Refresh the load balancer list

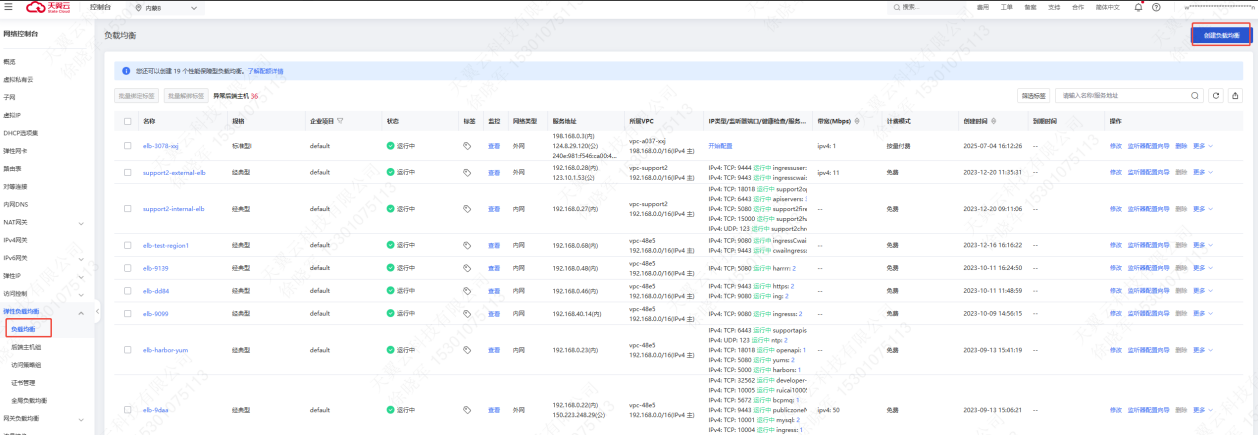1216,96
